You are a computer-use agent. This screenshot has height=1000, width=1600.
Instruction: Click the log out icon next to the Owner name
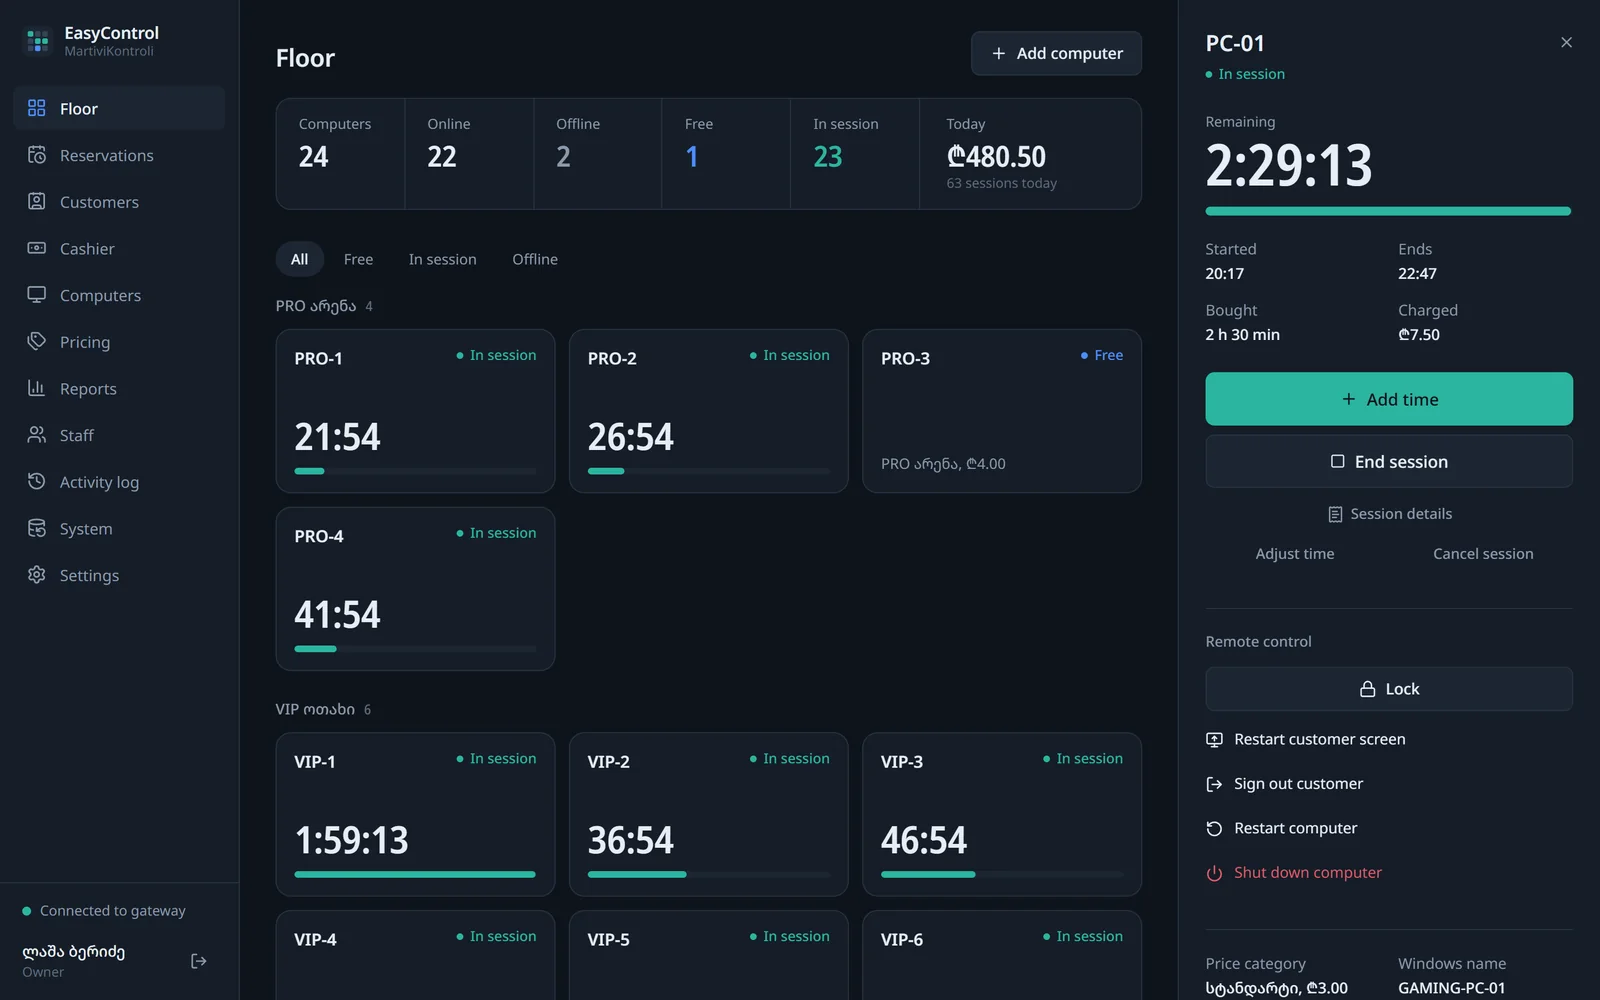[x=199, y=961]
